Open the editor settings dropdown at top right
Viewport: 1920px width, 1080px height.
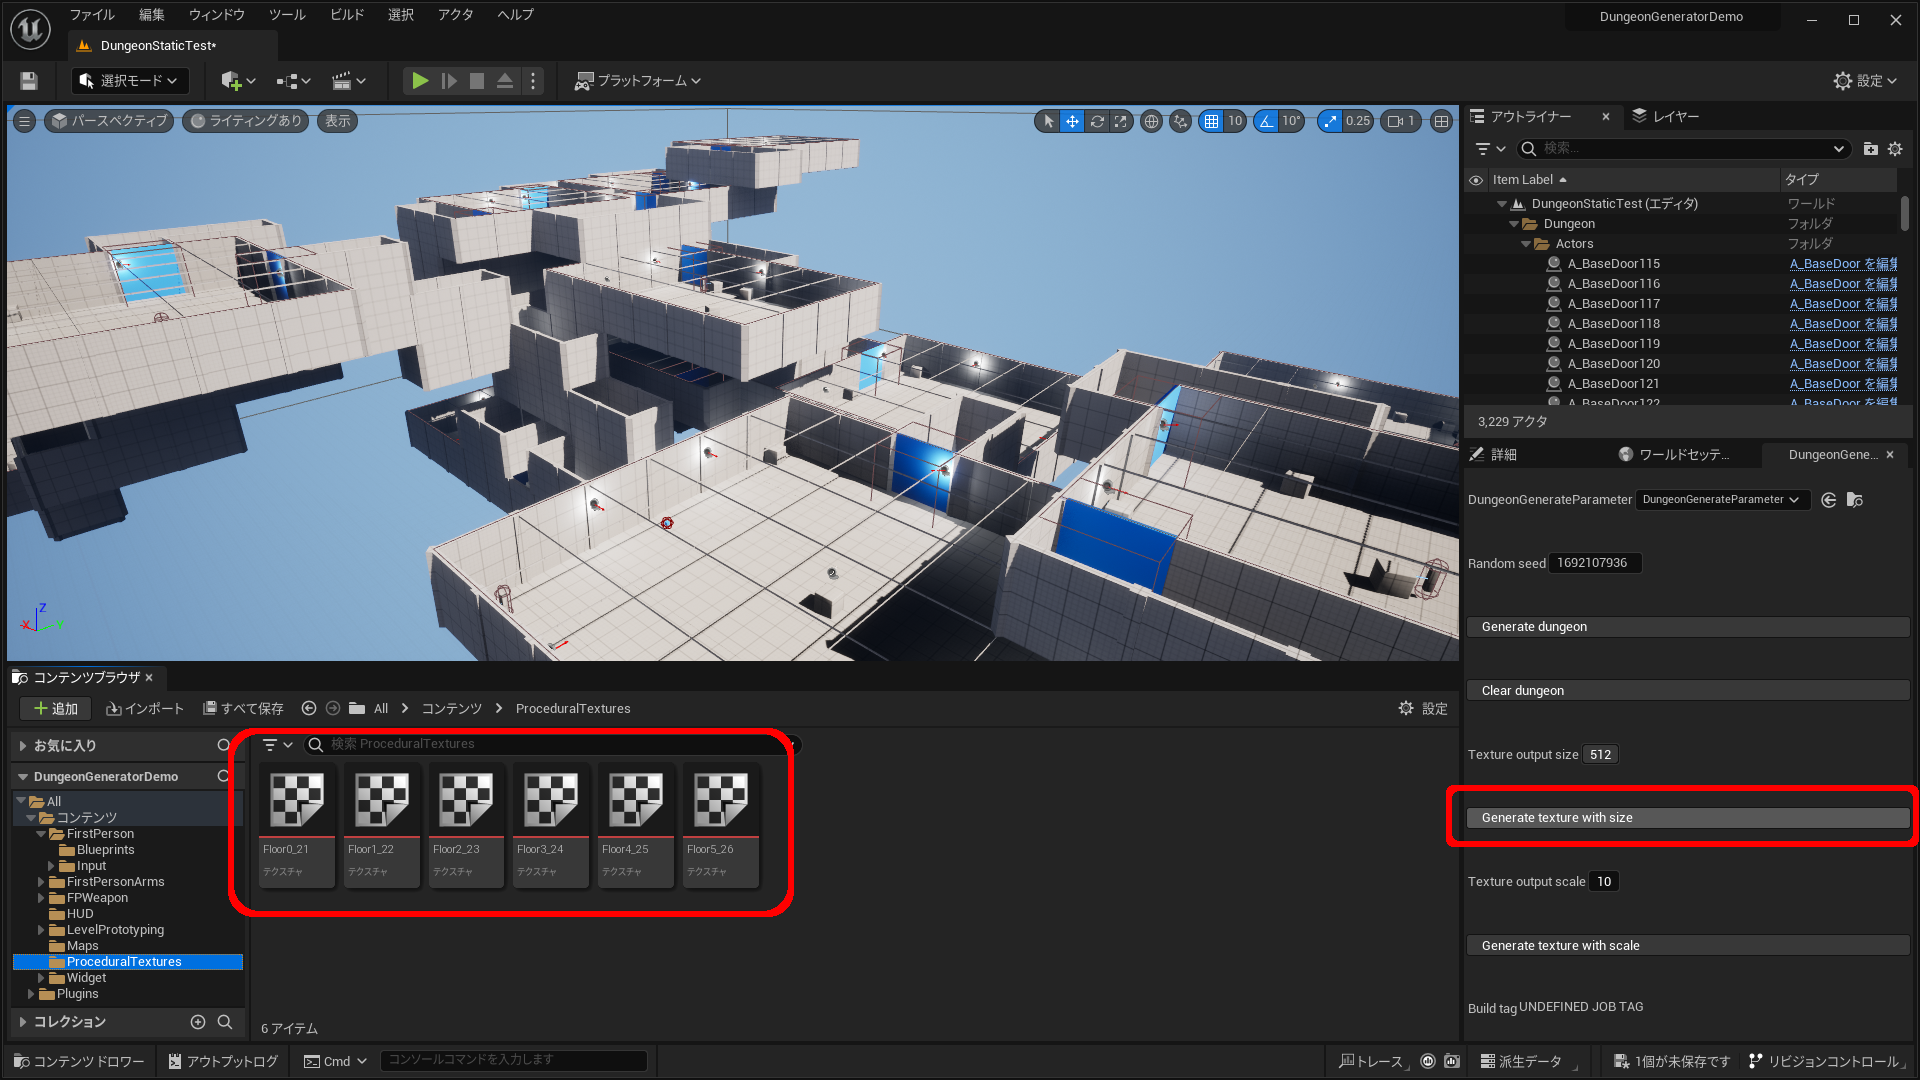point(1865,81)
